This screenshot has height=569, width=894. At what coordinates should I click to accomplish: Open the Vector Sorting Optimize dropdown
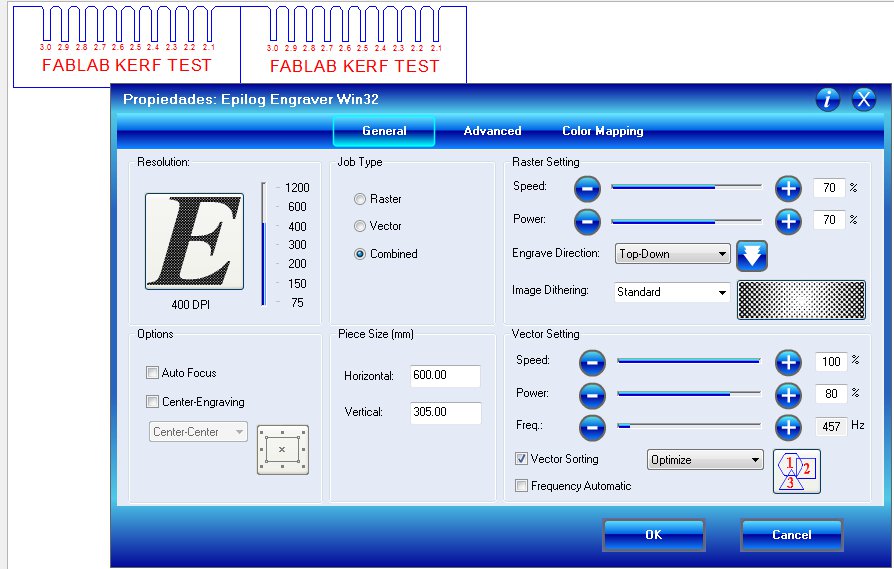point(705,460)
